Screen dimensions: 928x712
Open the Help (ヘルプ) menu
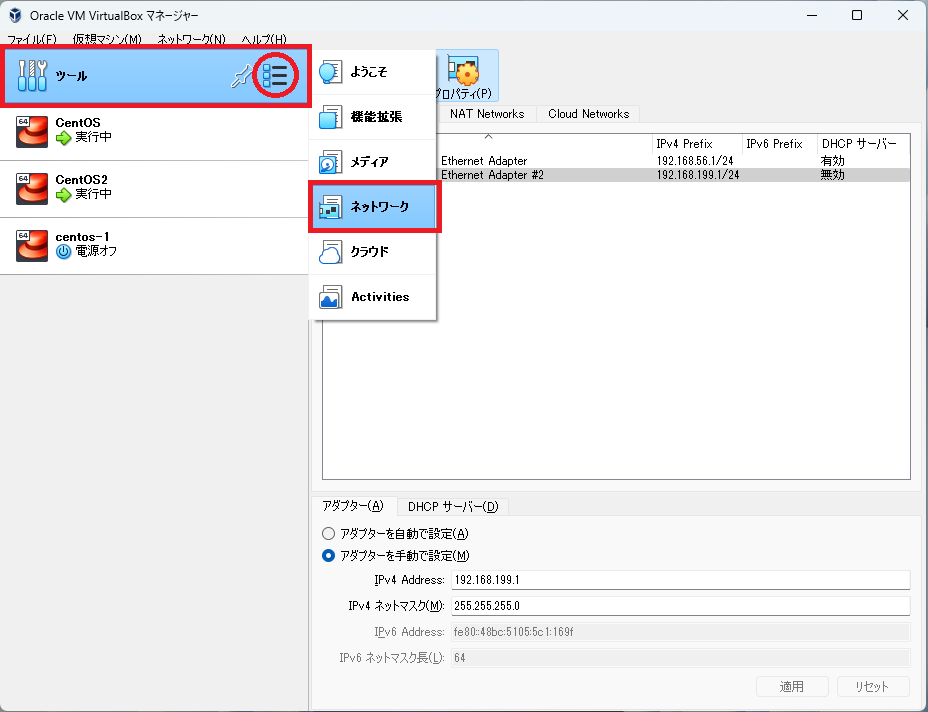coord(264,40)
